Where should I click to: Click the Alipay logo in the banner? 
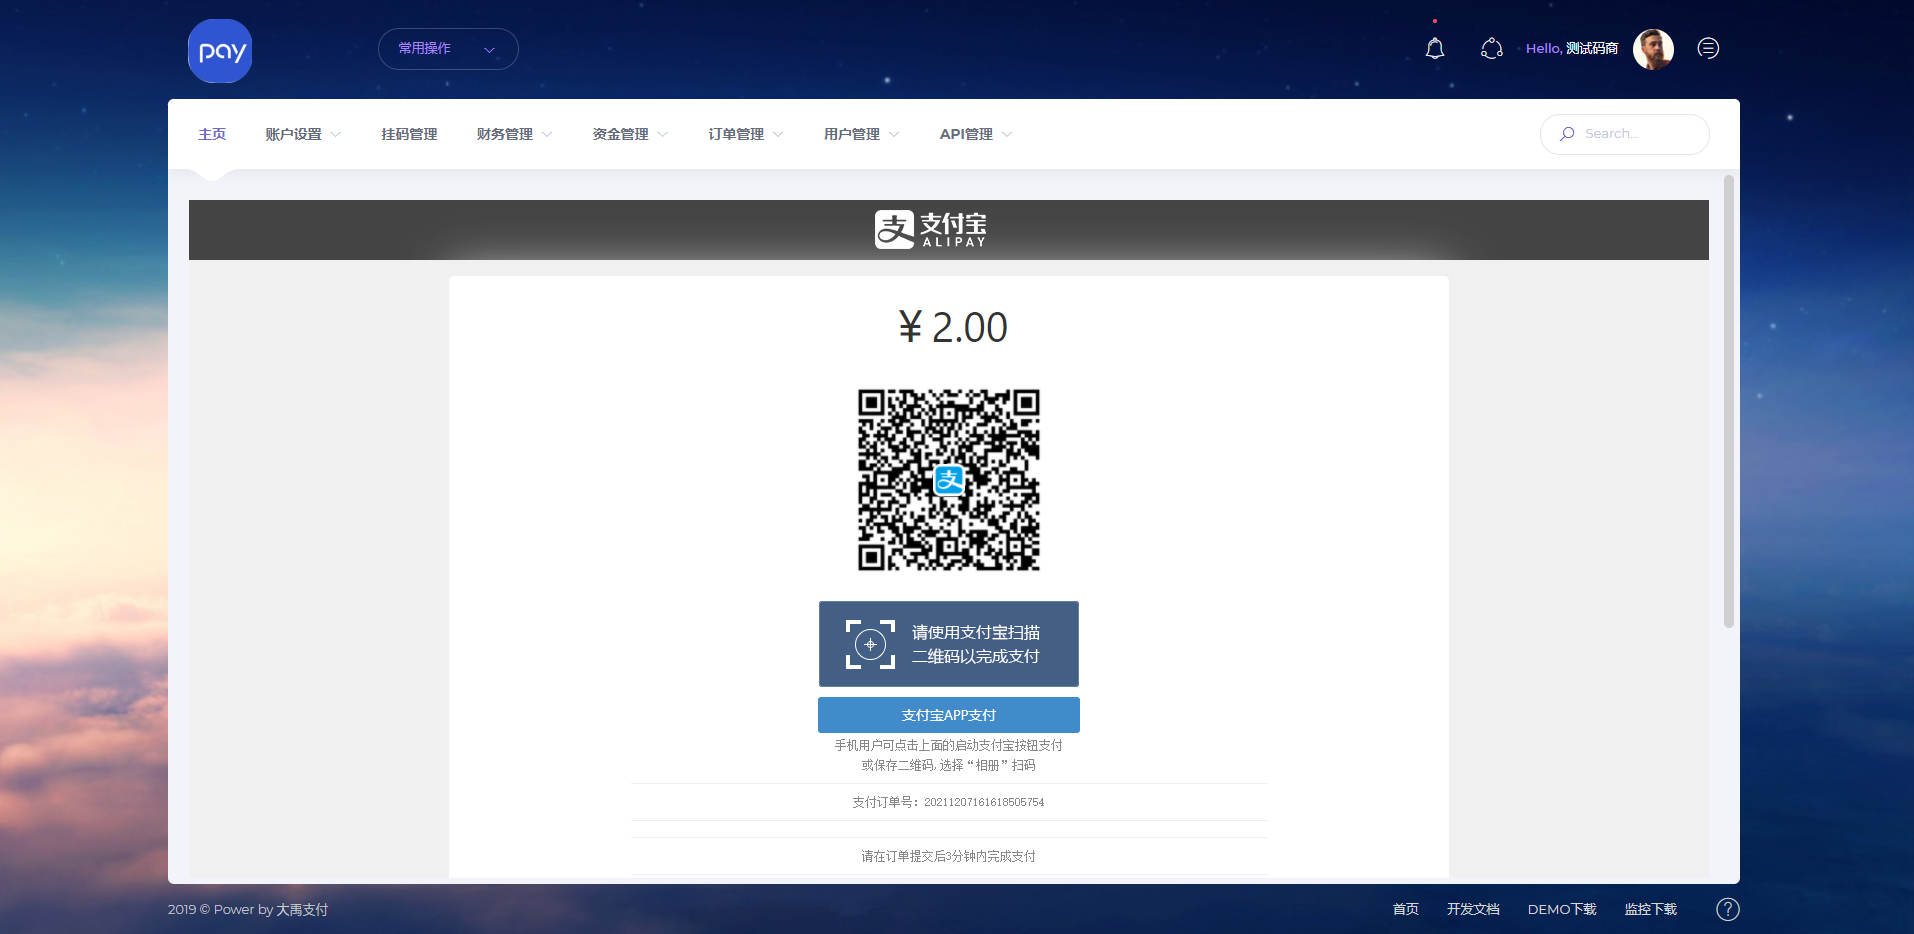(931, 229)
